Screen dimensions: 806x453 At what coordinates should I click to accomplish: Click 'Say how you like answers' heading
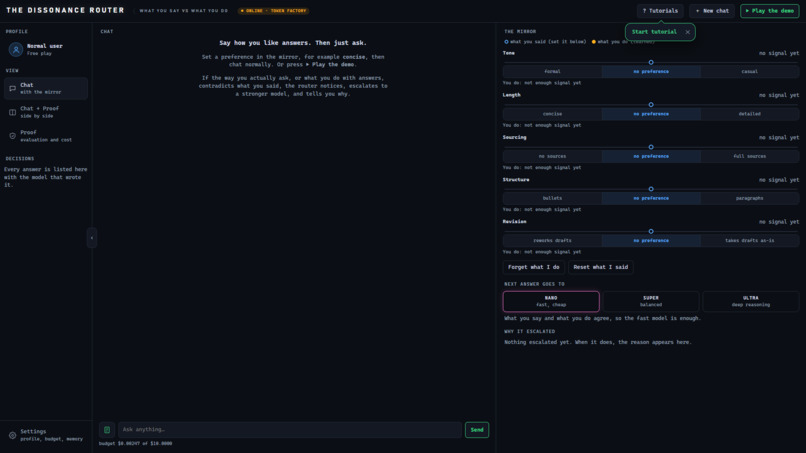tap(293, 43)
